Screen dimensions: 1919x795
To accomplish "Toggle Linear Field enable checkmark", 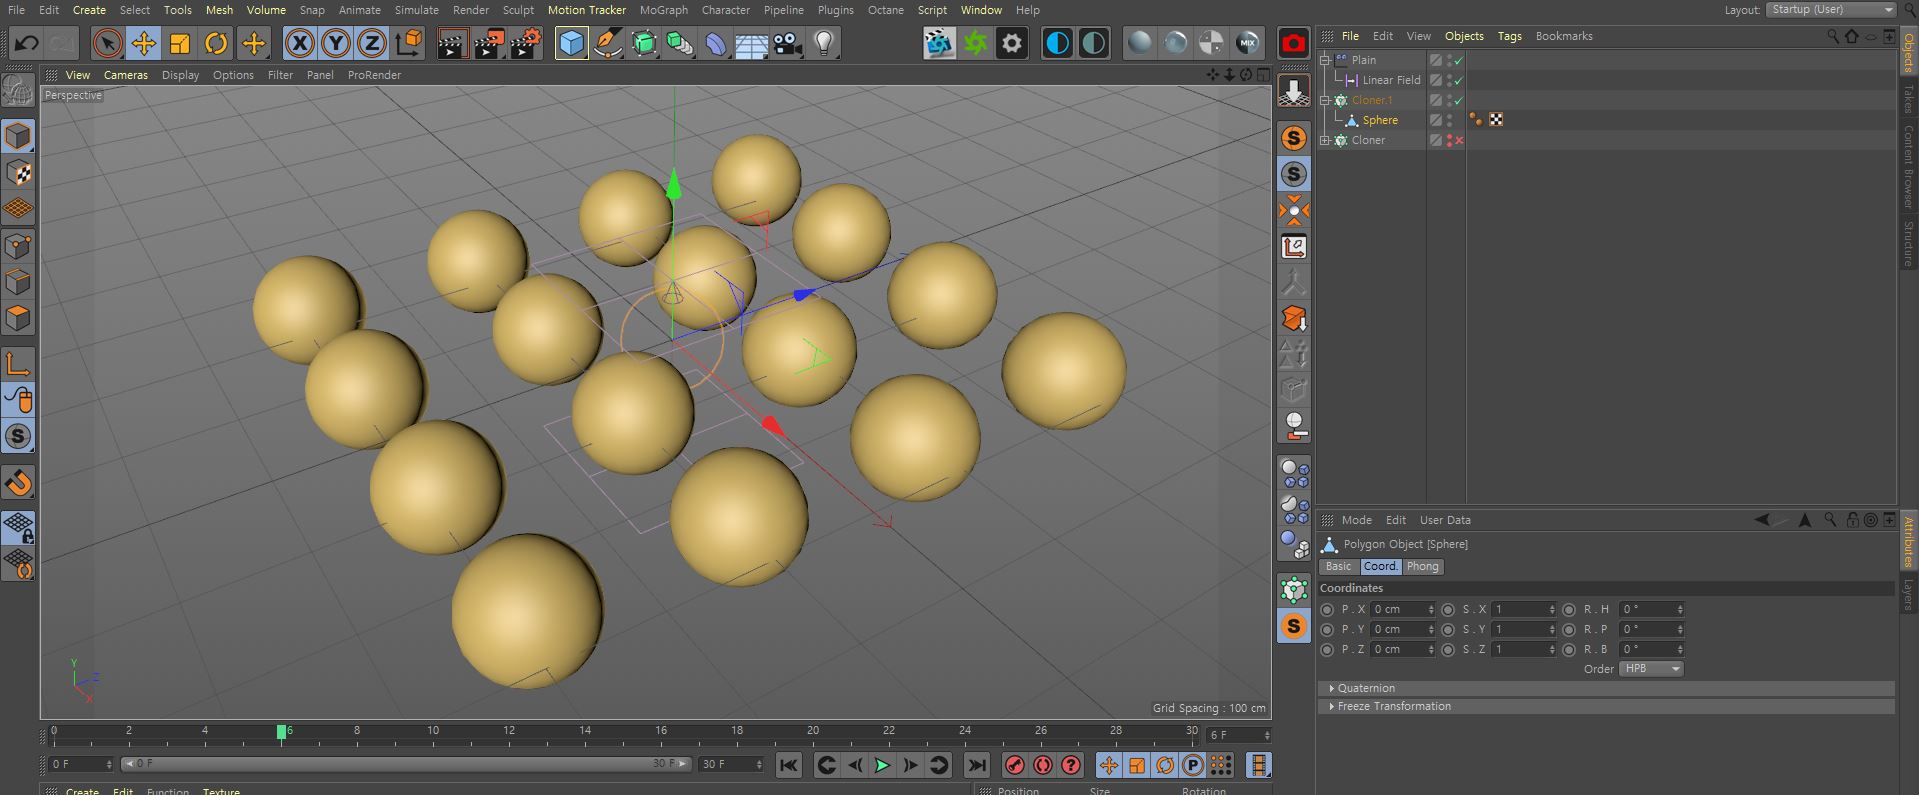I will click(1459, 80).
